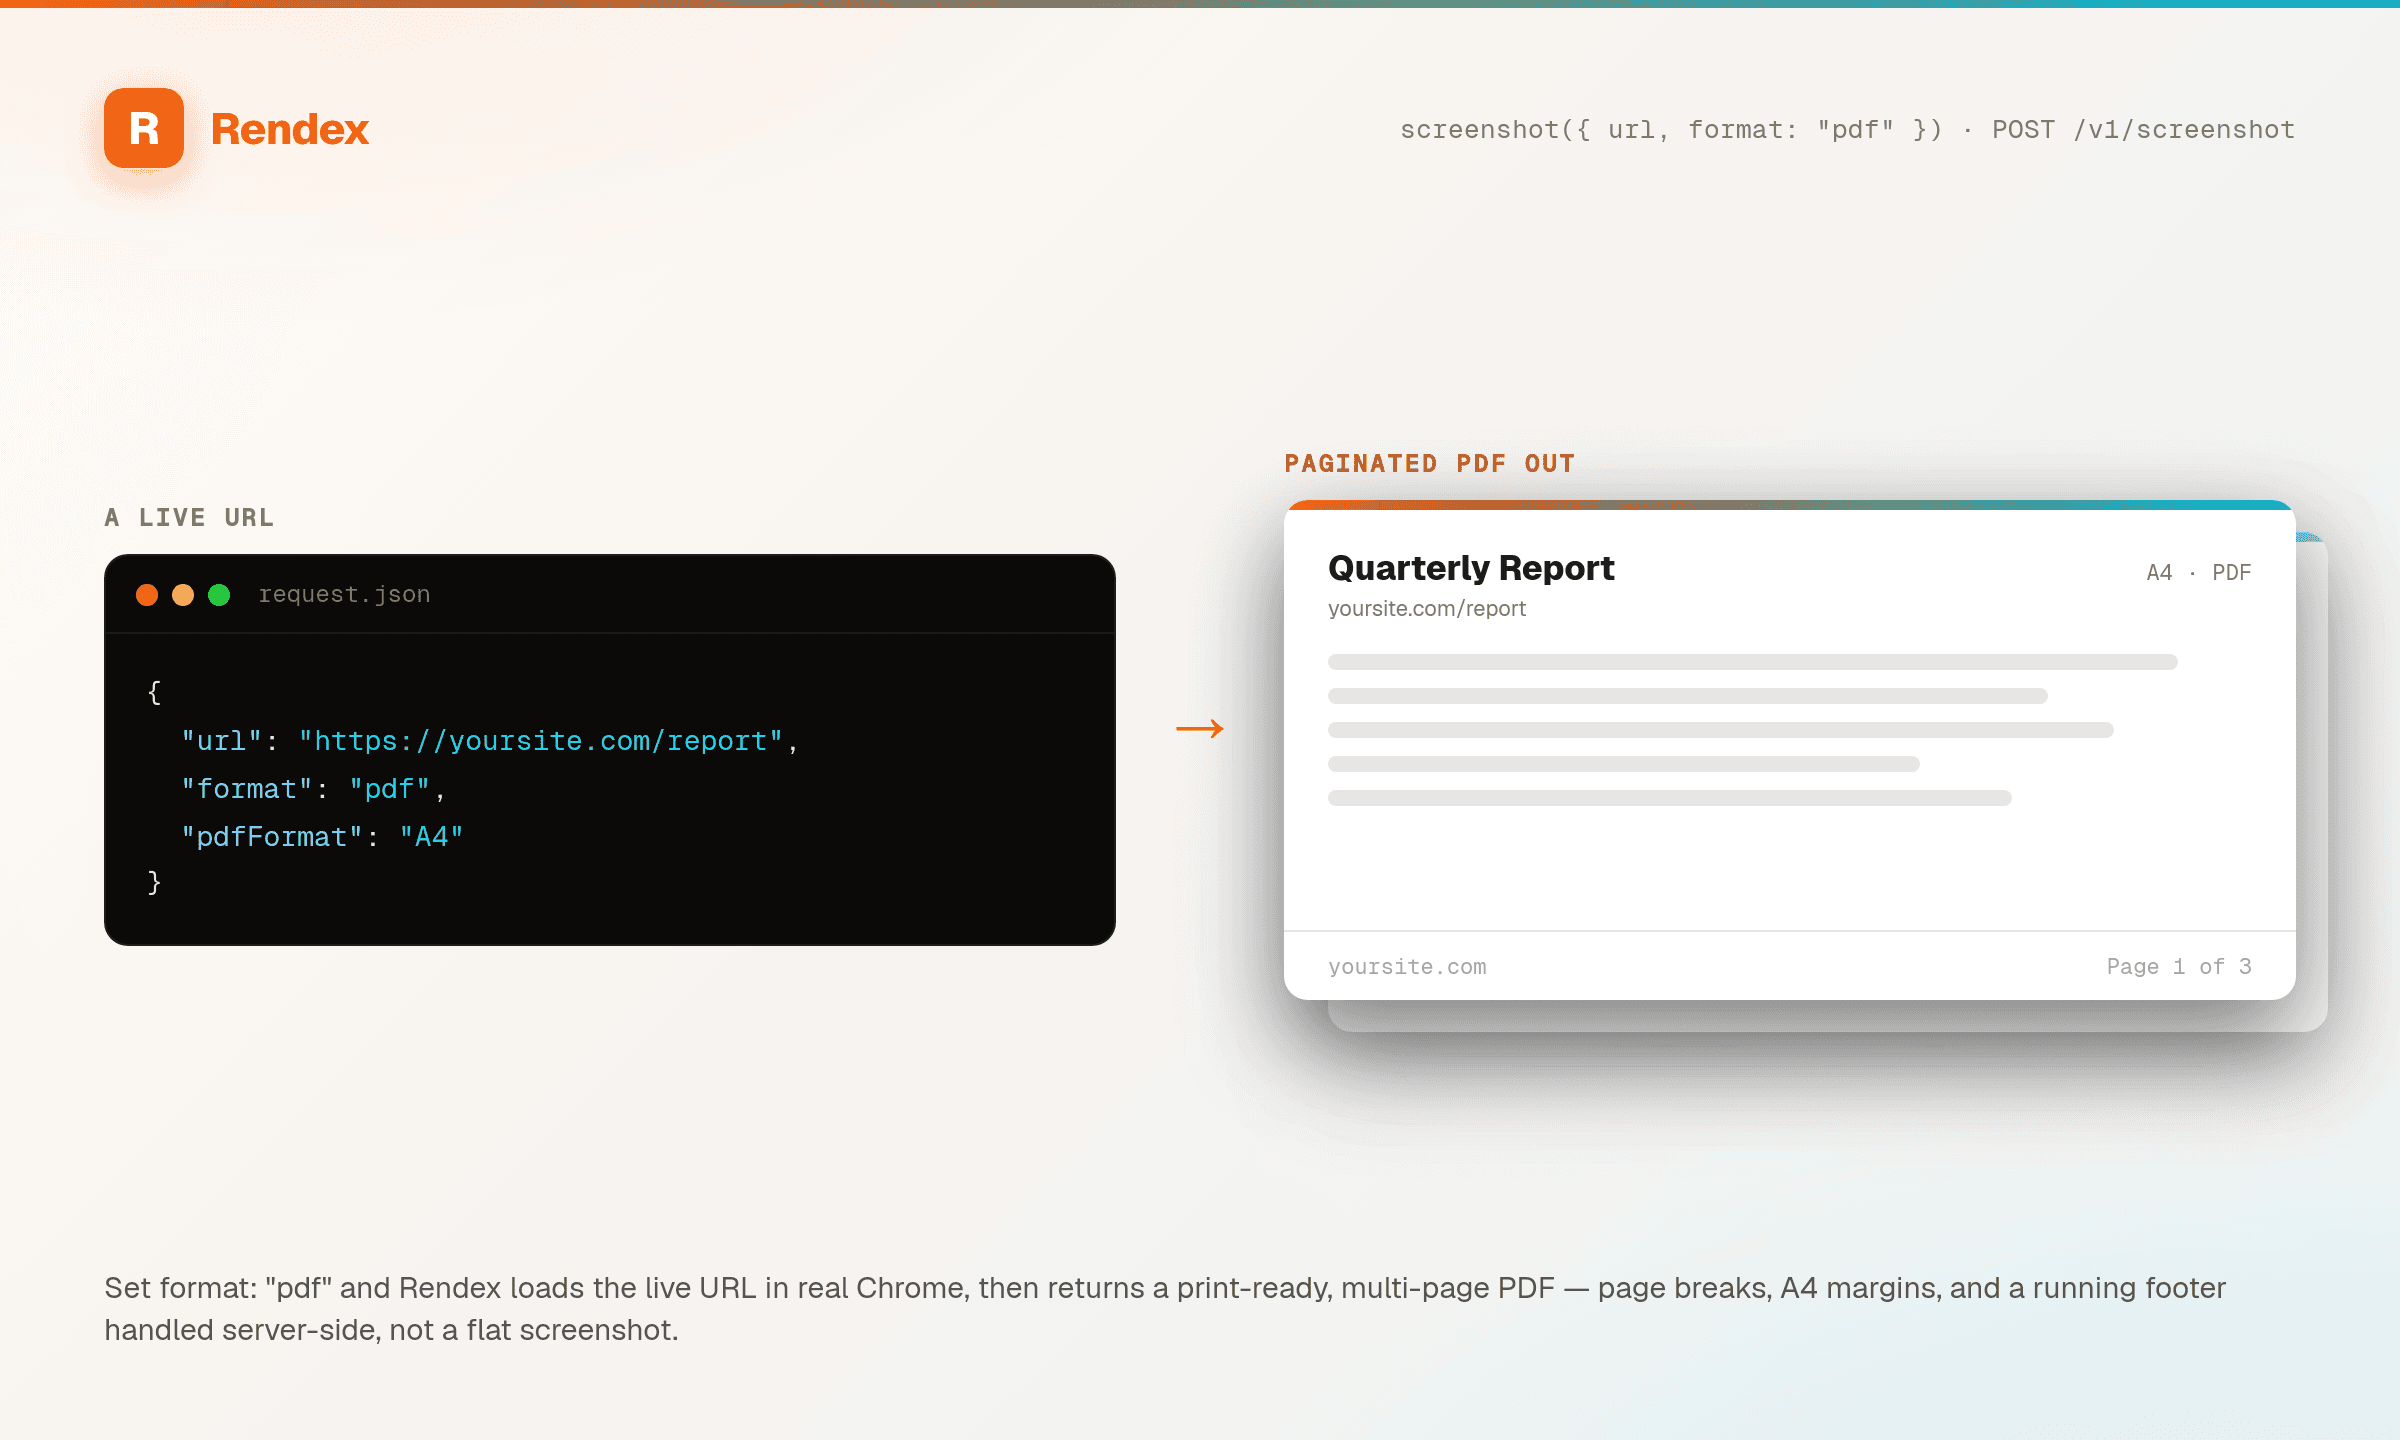Click the Rendex brand name text
Screen dimensions: 2400x1440
(x=290, y=129)
